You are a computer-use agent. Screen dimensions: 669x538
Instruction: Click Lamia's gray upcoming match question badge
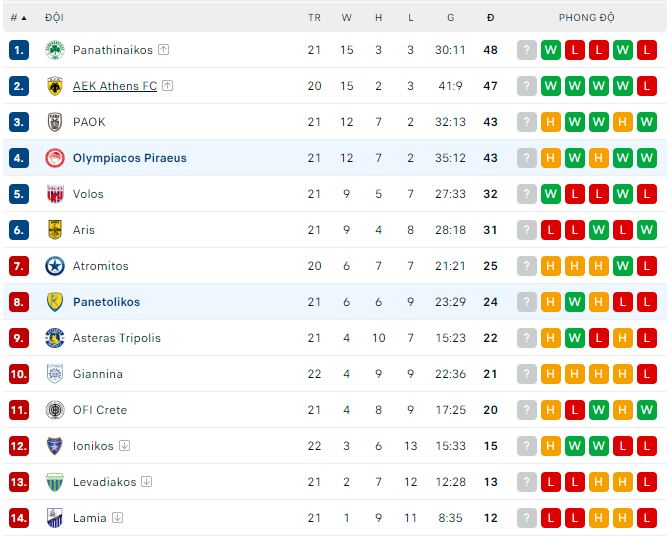tap(527, 518)
